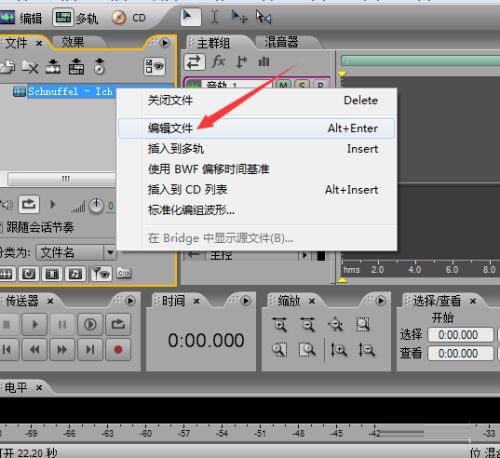500x458 pixels.
Task: Choose 插入到 CD 列表 entry
Action: tap(257, 190)
